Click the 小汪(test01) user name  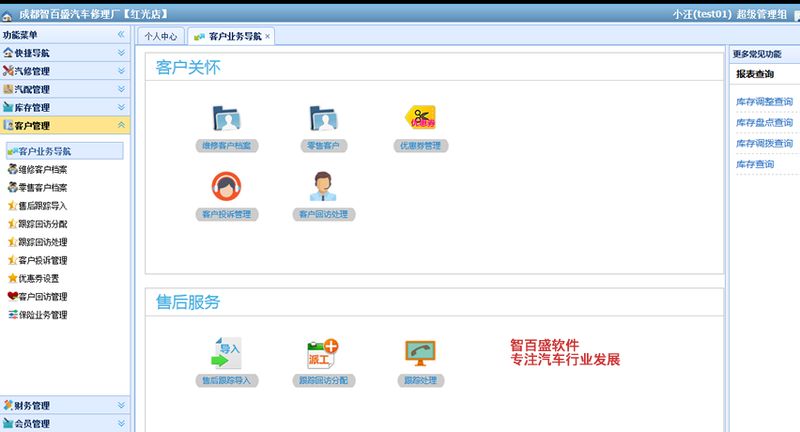point(703,15)
